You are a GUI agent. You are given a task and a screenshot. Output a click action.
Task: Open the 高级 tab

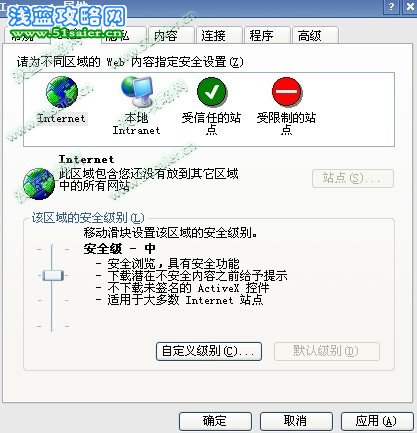pyautogui.click(x=315, y=35)
